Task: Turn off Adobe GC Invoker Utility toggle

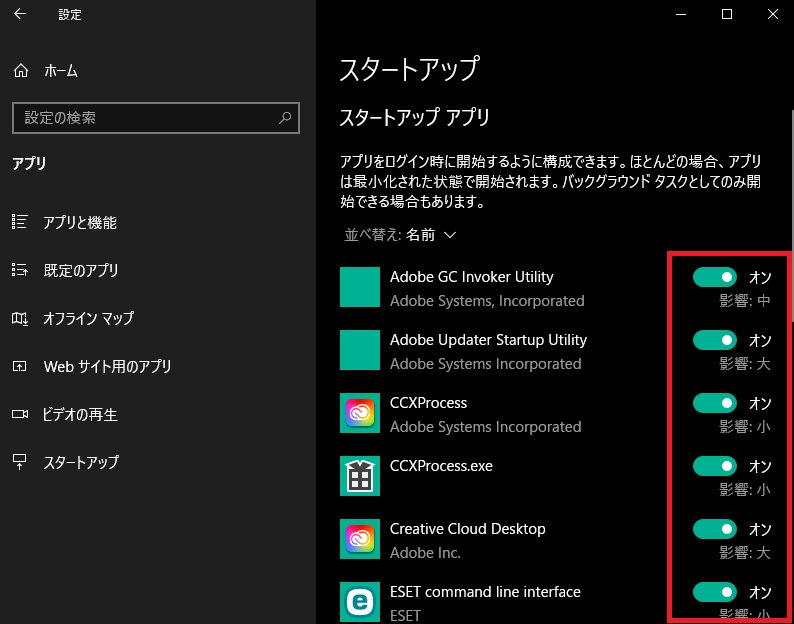Action: pos(714,277)
